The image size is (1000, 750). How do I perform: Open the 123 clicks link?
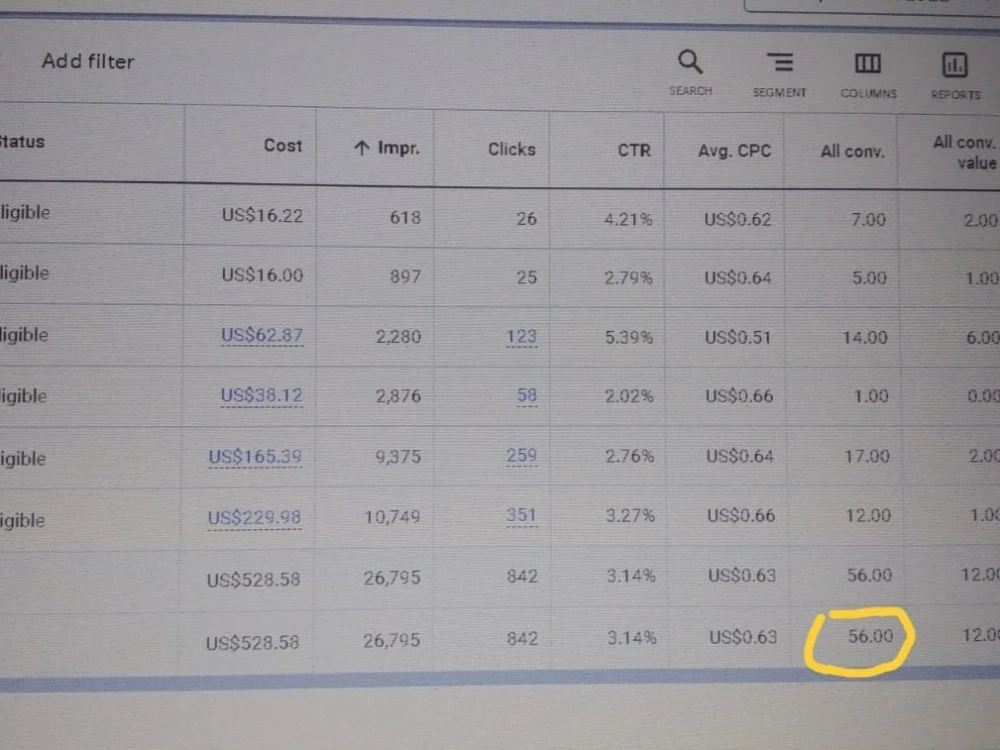point(522,336)
